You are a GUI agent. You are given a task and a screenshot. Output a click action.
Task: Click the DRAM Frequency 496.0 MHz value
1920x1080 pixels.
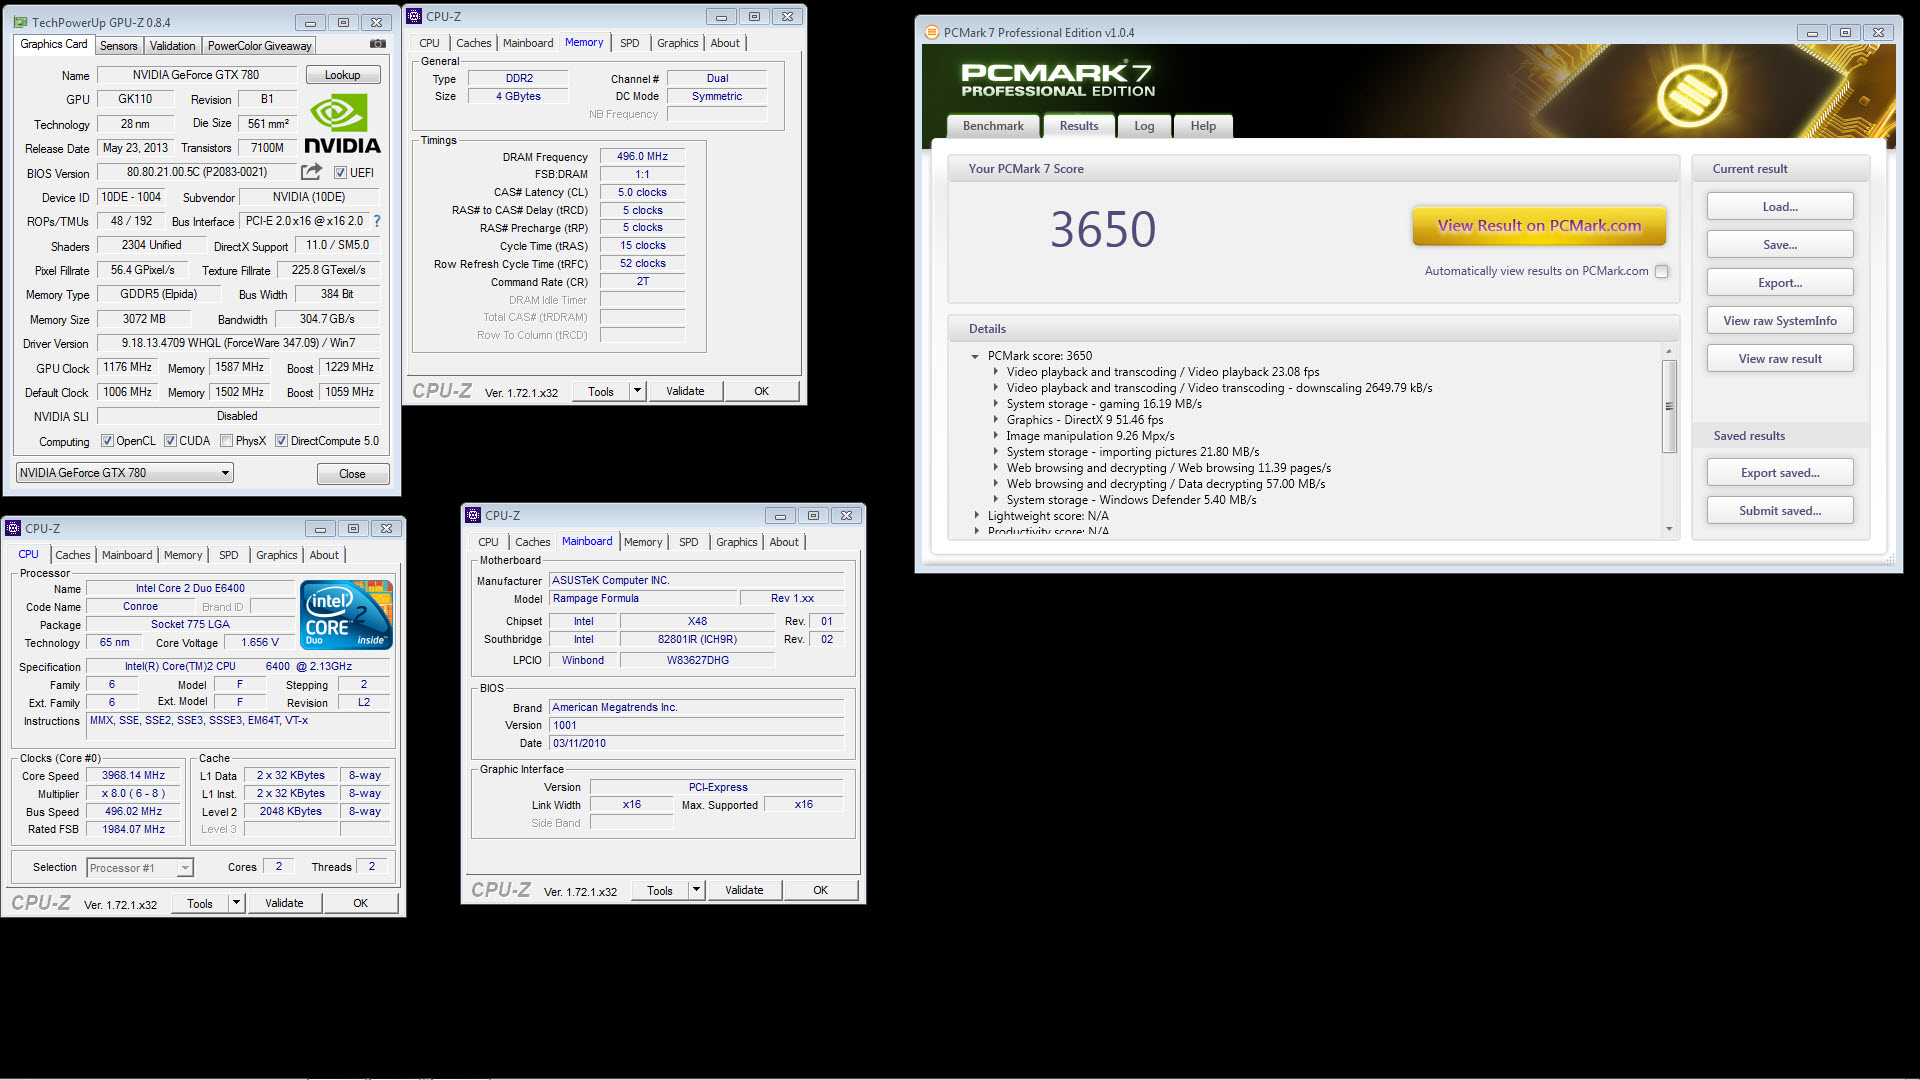[642, 157]
